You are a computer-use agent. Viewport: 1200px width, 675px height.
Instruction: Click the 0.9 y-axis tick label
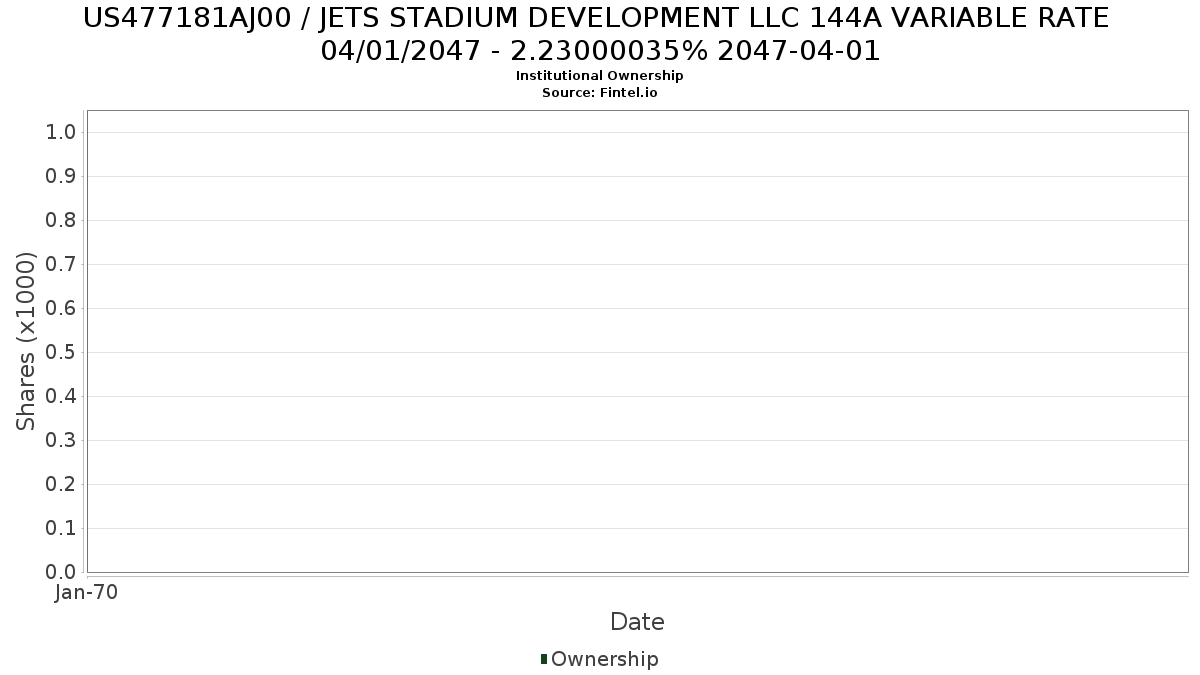point(61,176)
